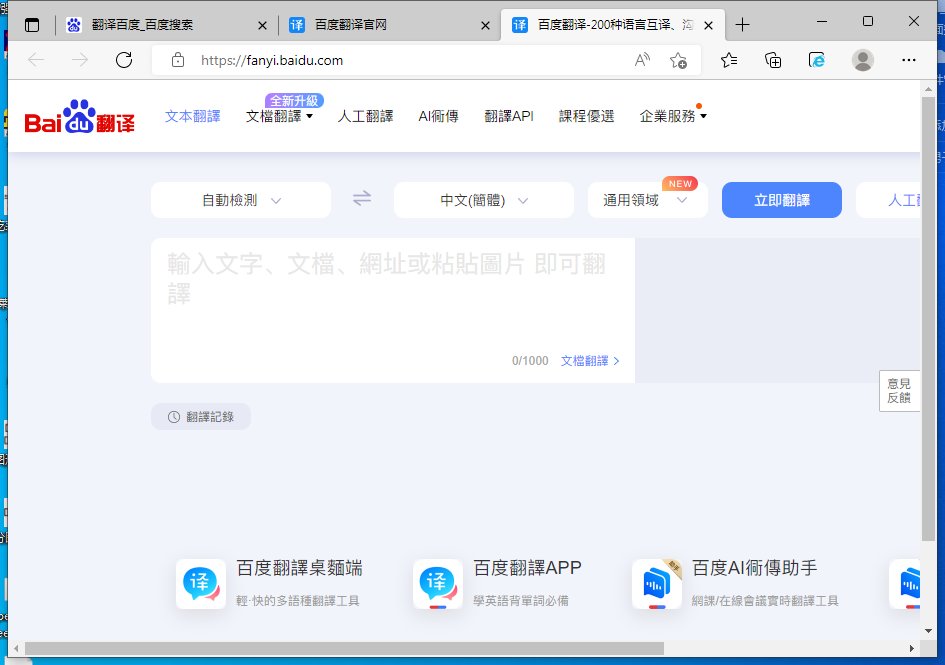Click the 百度翻譯桌麵端 app icon
The width and height of the screenshot is (945, 665).
pyautogui.click(x=201, y=584)
